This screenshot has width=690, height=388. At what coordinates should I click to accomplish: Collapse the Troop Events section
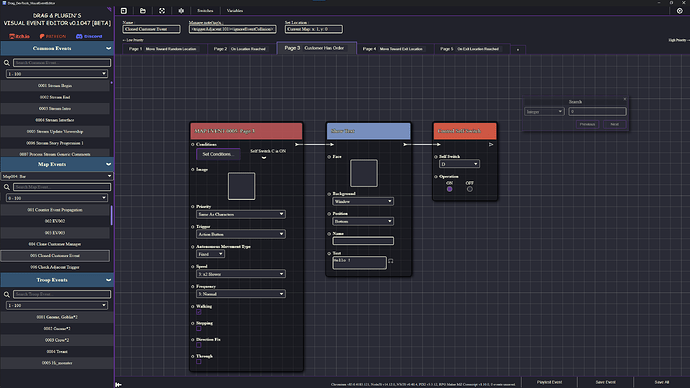tap(108, 280)
